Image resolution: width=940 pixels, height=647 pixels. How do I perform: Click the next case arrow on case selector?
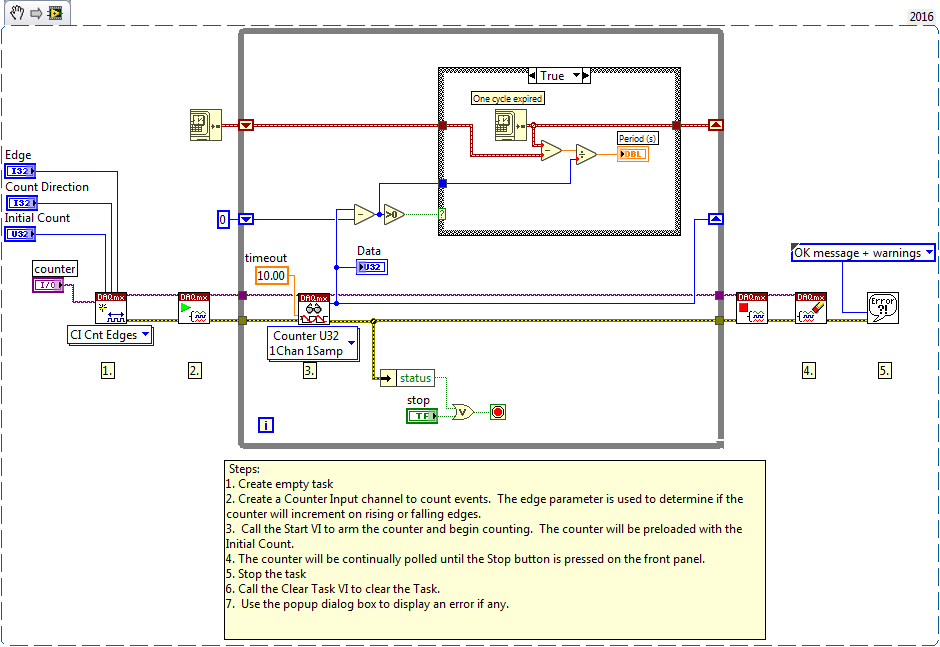tap(585, 76)
